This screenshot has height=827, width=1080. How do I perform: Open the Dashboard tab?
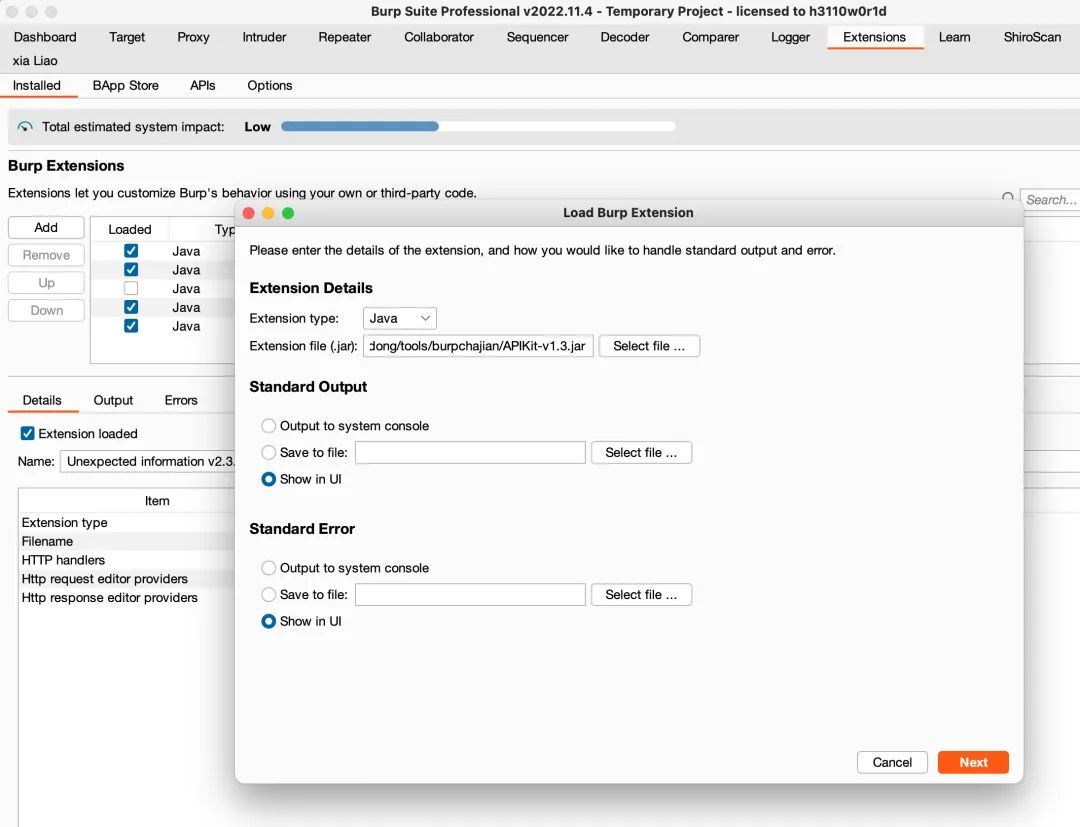45,37
